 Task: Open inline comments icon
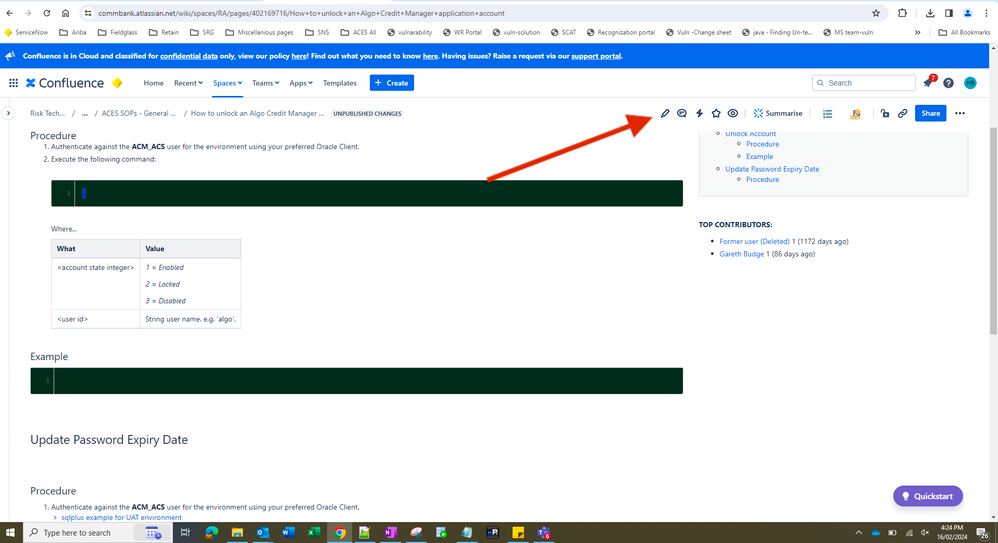click(x=682, y=113)
